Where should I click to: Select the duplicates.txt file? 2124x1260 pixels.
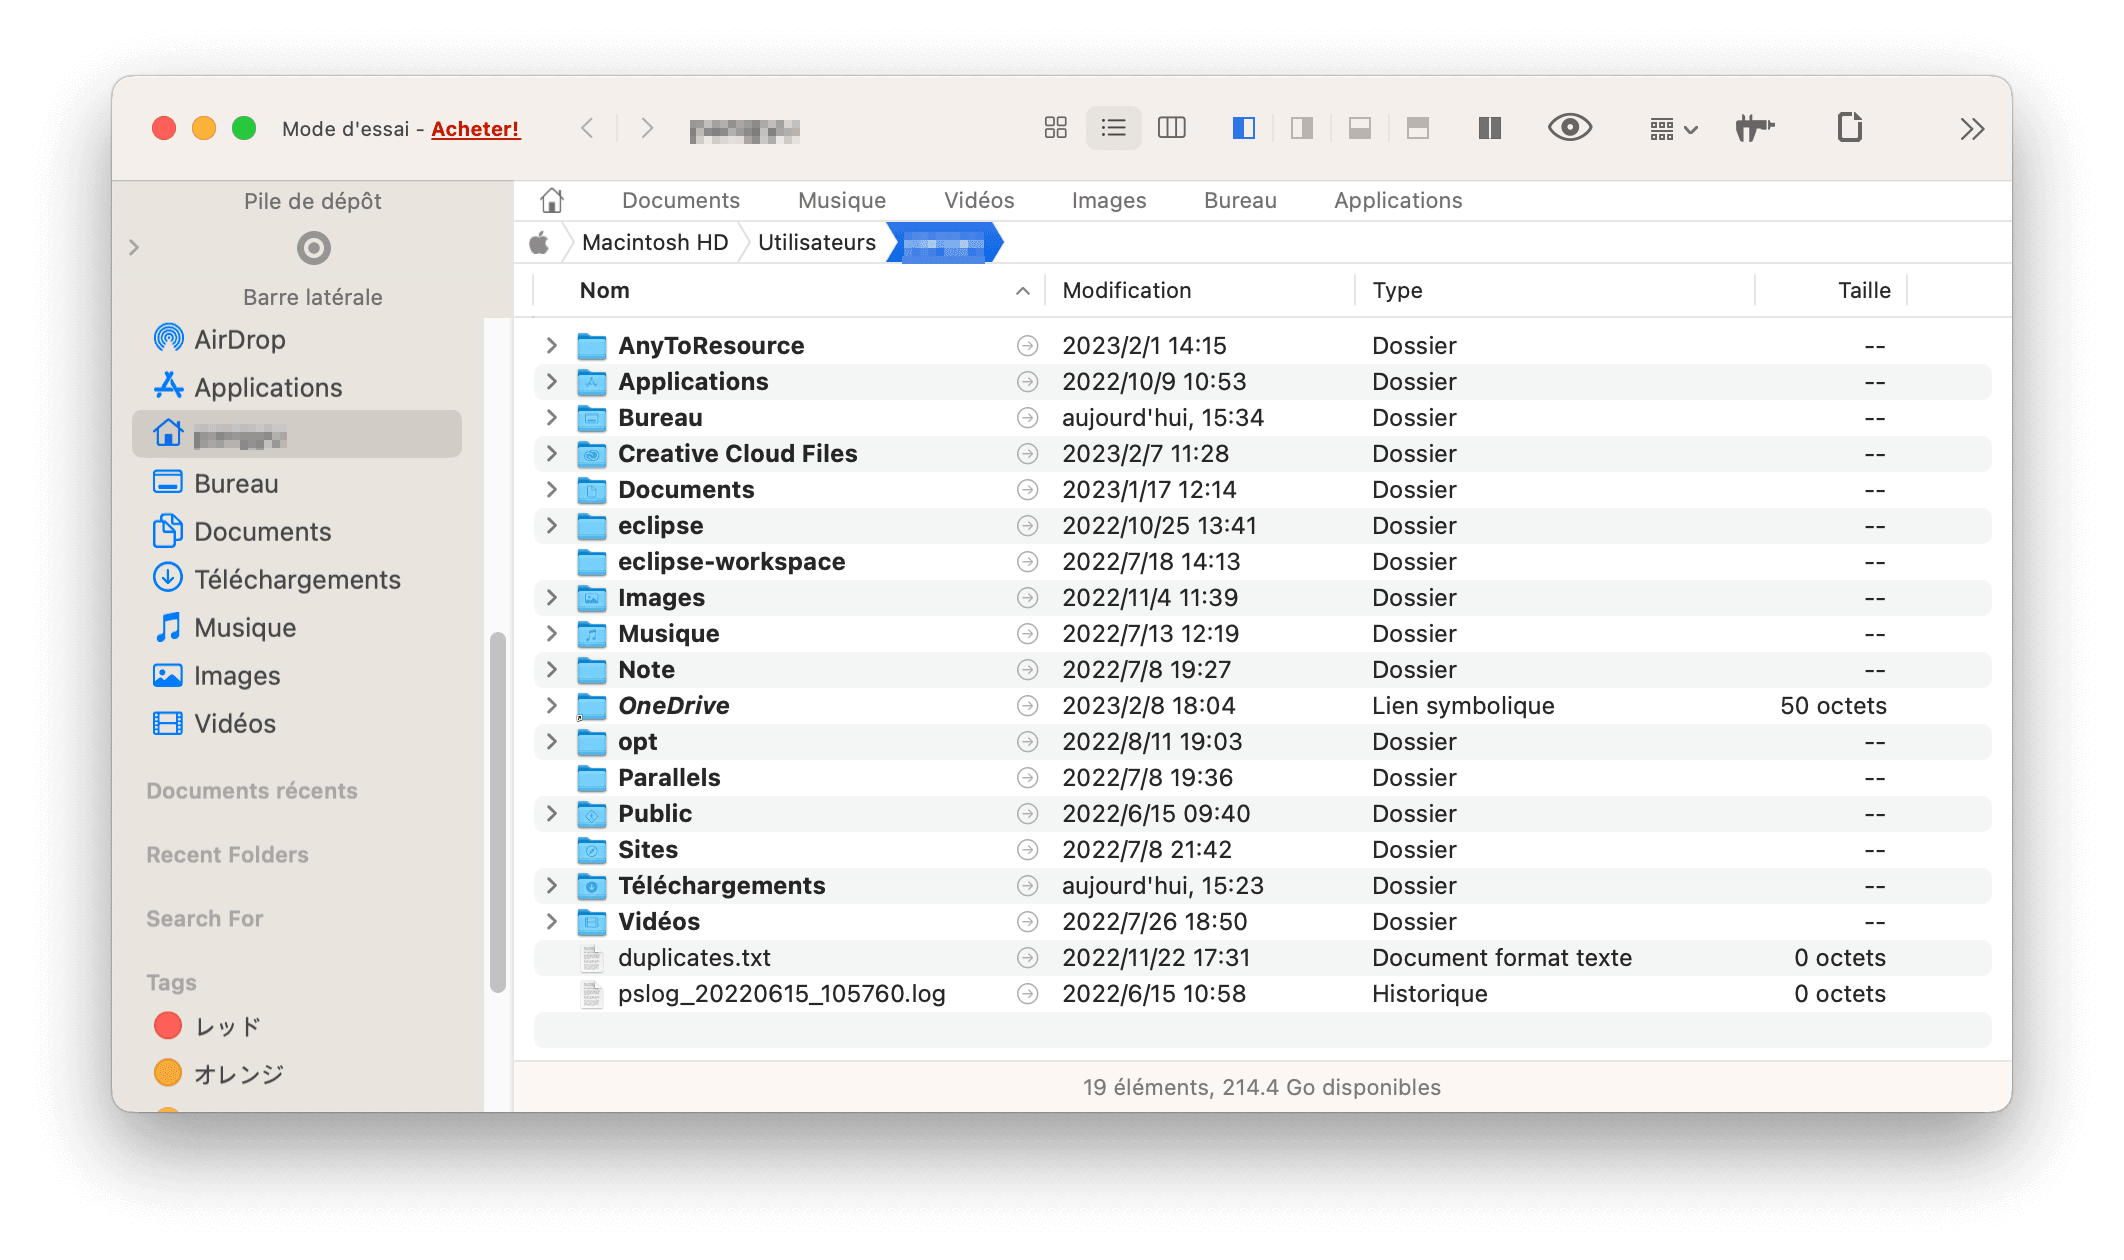click(x=1262, y=957)
